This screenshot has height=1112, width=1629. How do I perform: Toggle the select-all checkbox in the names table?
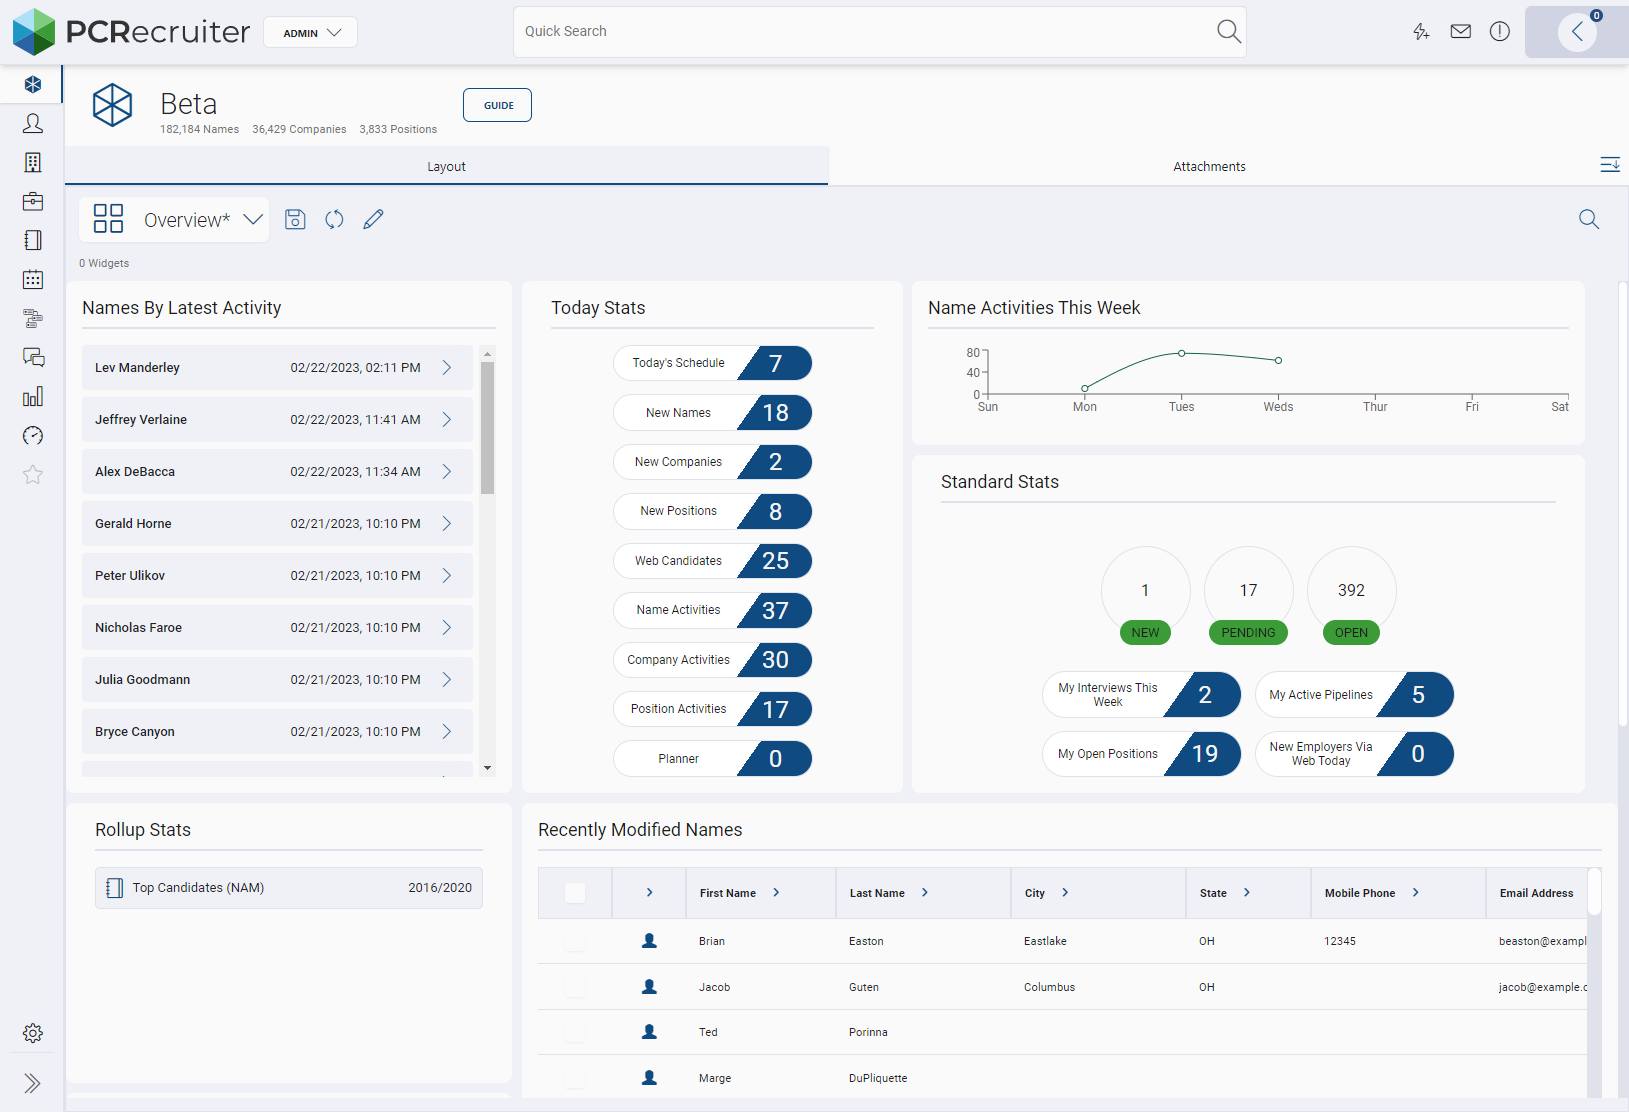[575, 893]
